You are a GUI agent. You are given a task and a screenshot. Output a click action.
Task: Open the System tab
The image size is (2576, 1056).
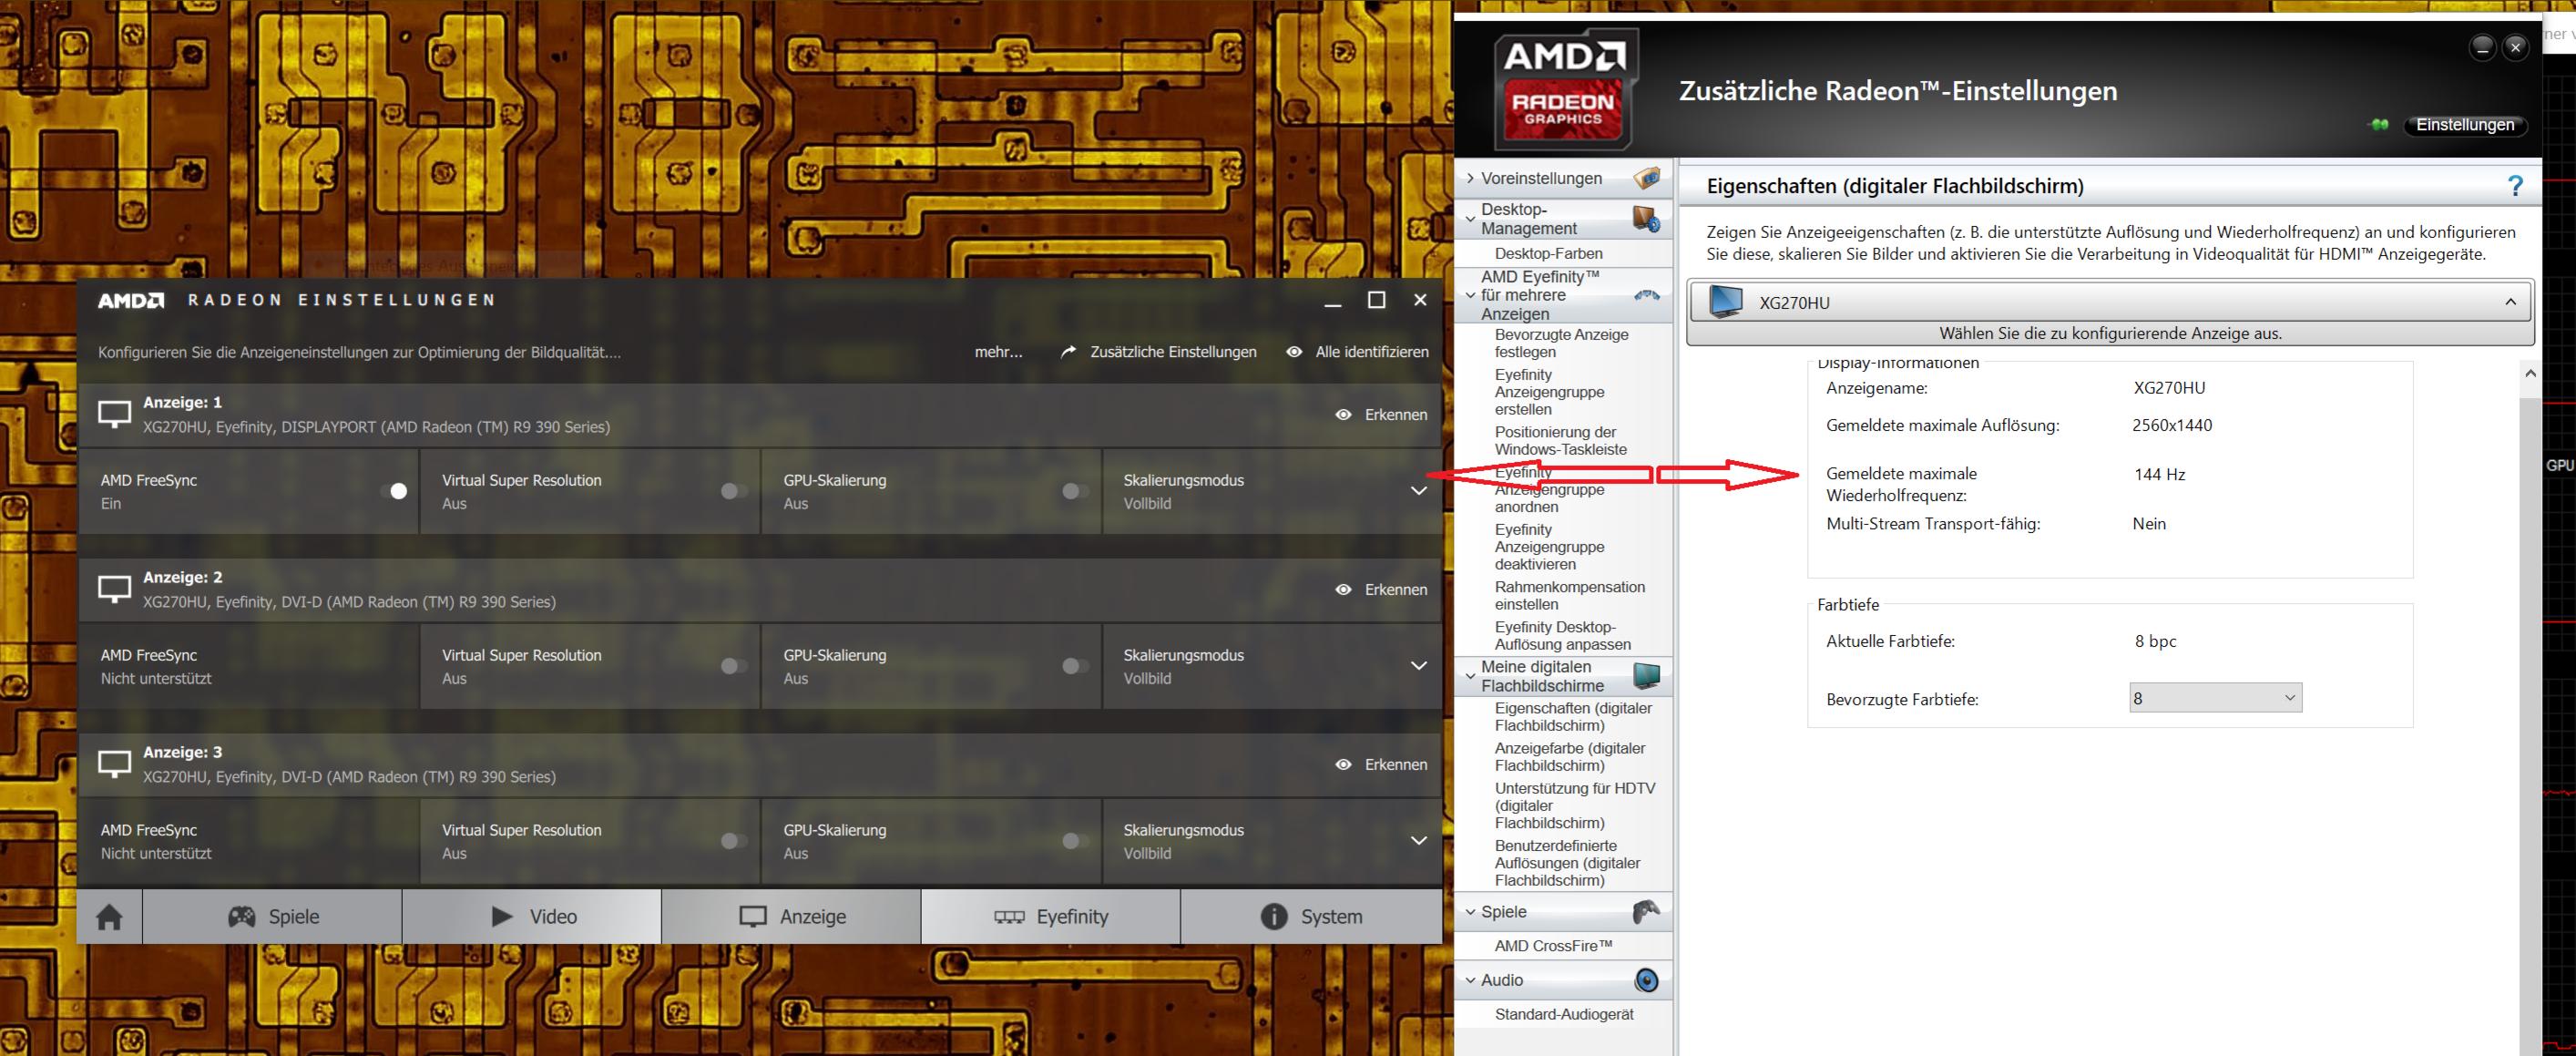[x=1311, y=917]
